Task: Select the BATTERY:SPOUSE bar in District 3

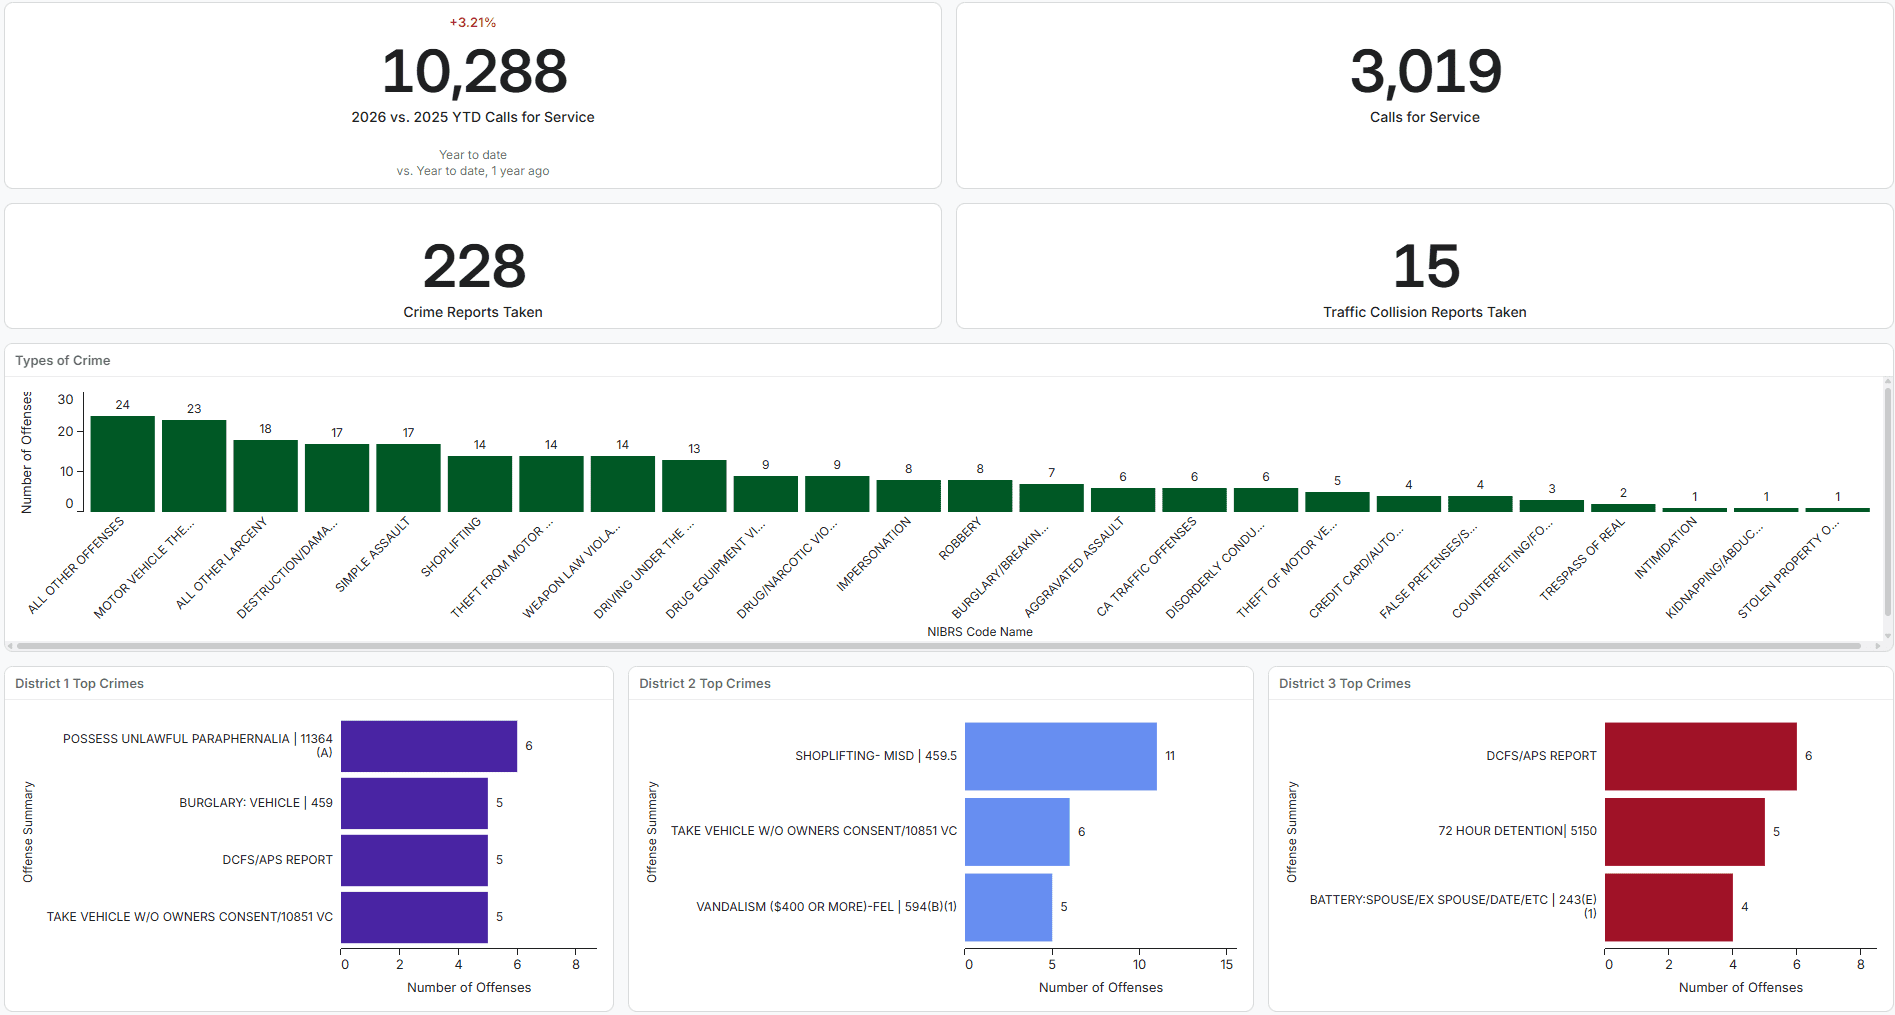Action: point(1668,907)
